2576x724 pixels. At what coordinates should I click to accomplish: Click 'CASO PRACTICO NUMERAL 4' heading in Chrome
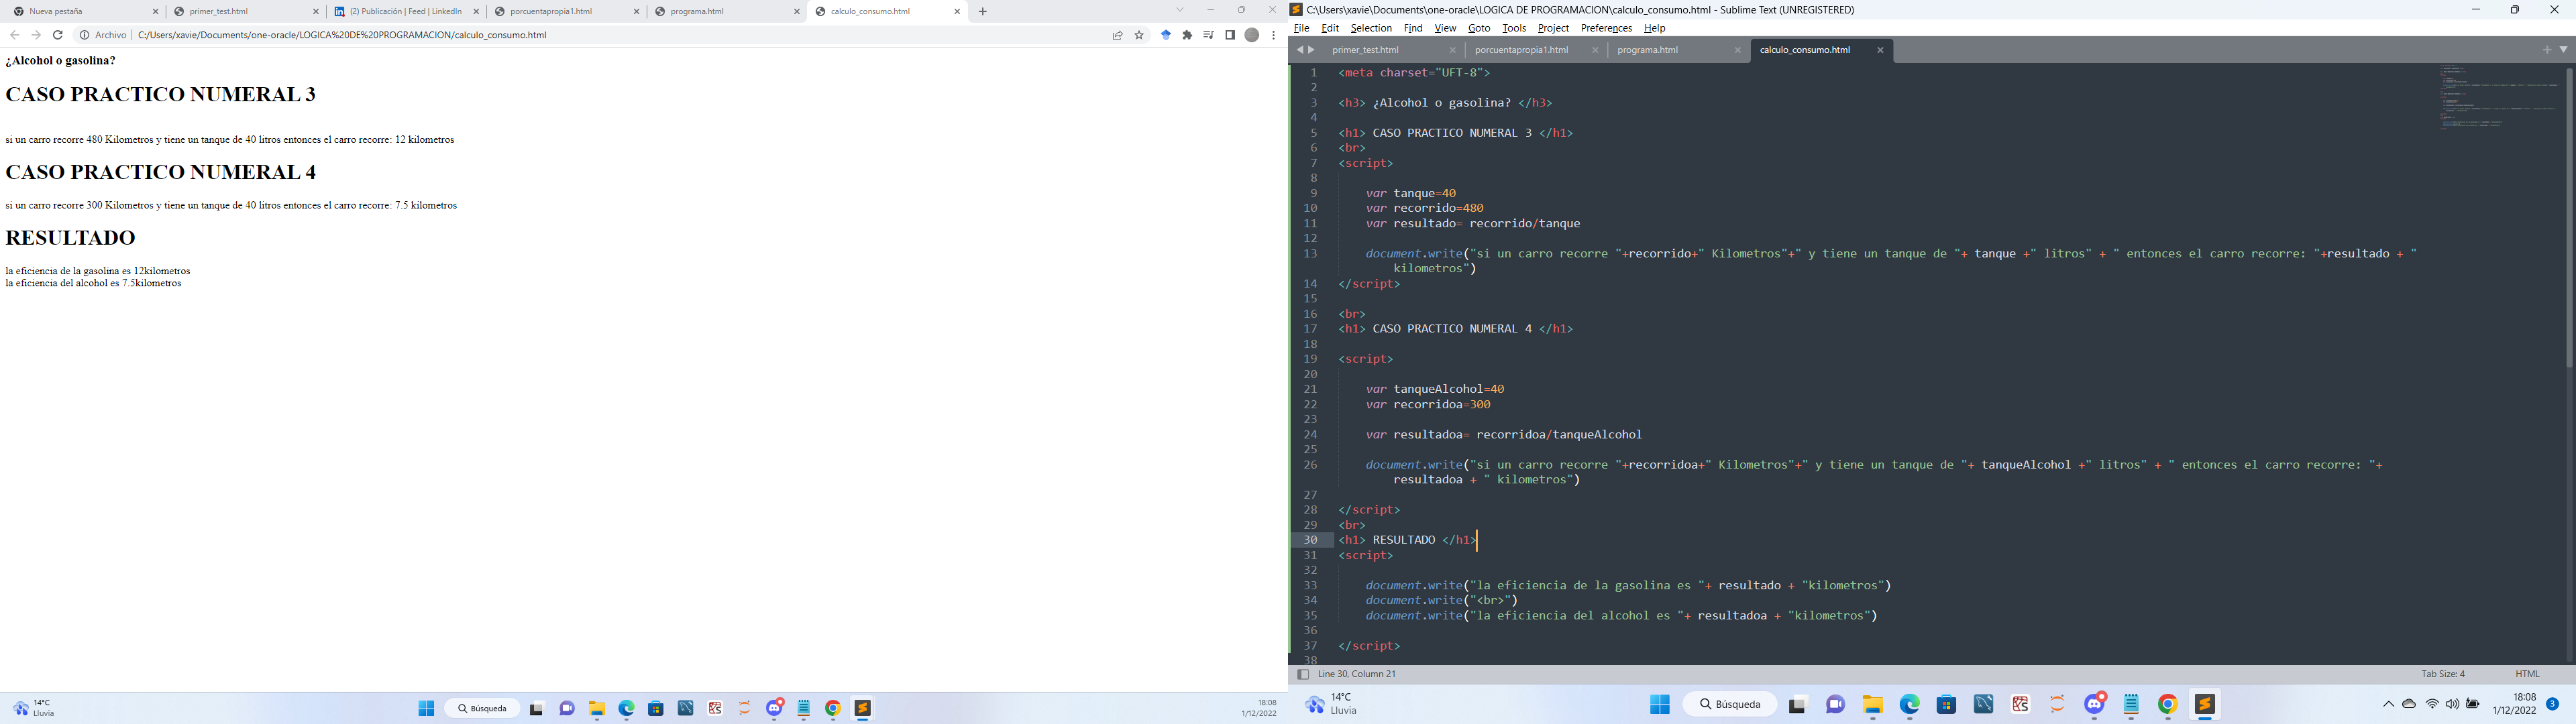pyautogui.click(x=161, y=172)
